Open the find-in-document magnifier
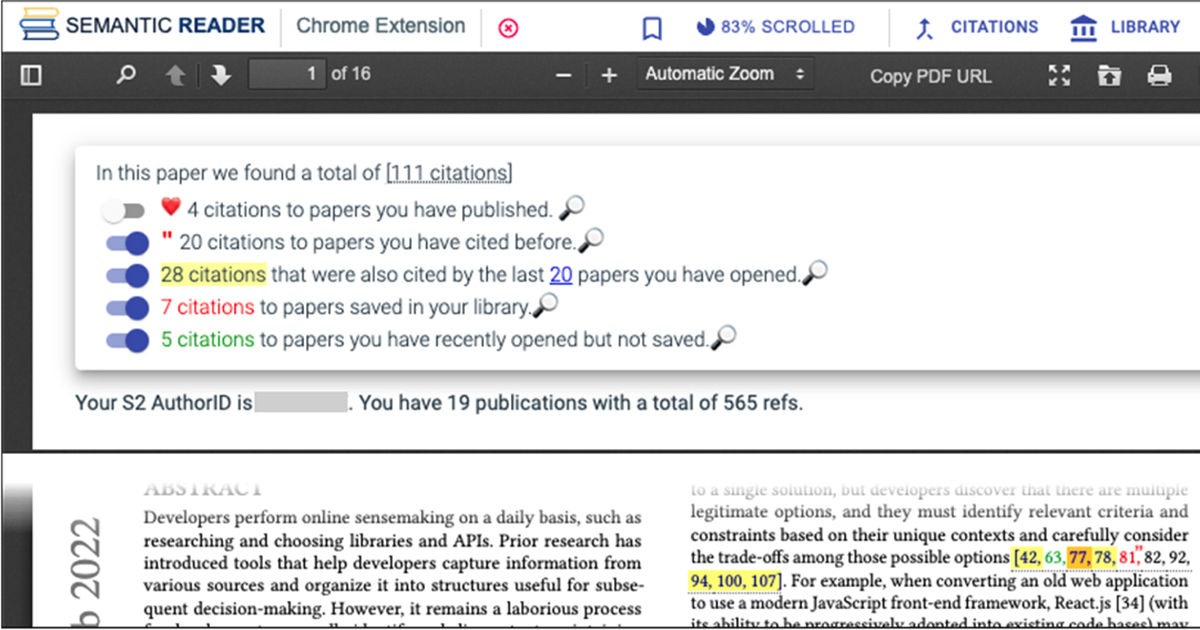The image size is (1200, 630). (126, 75)
